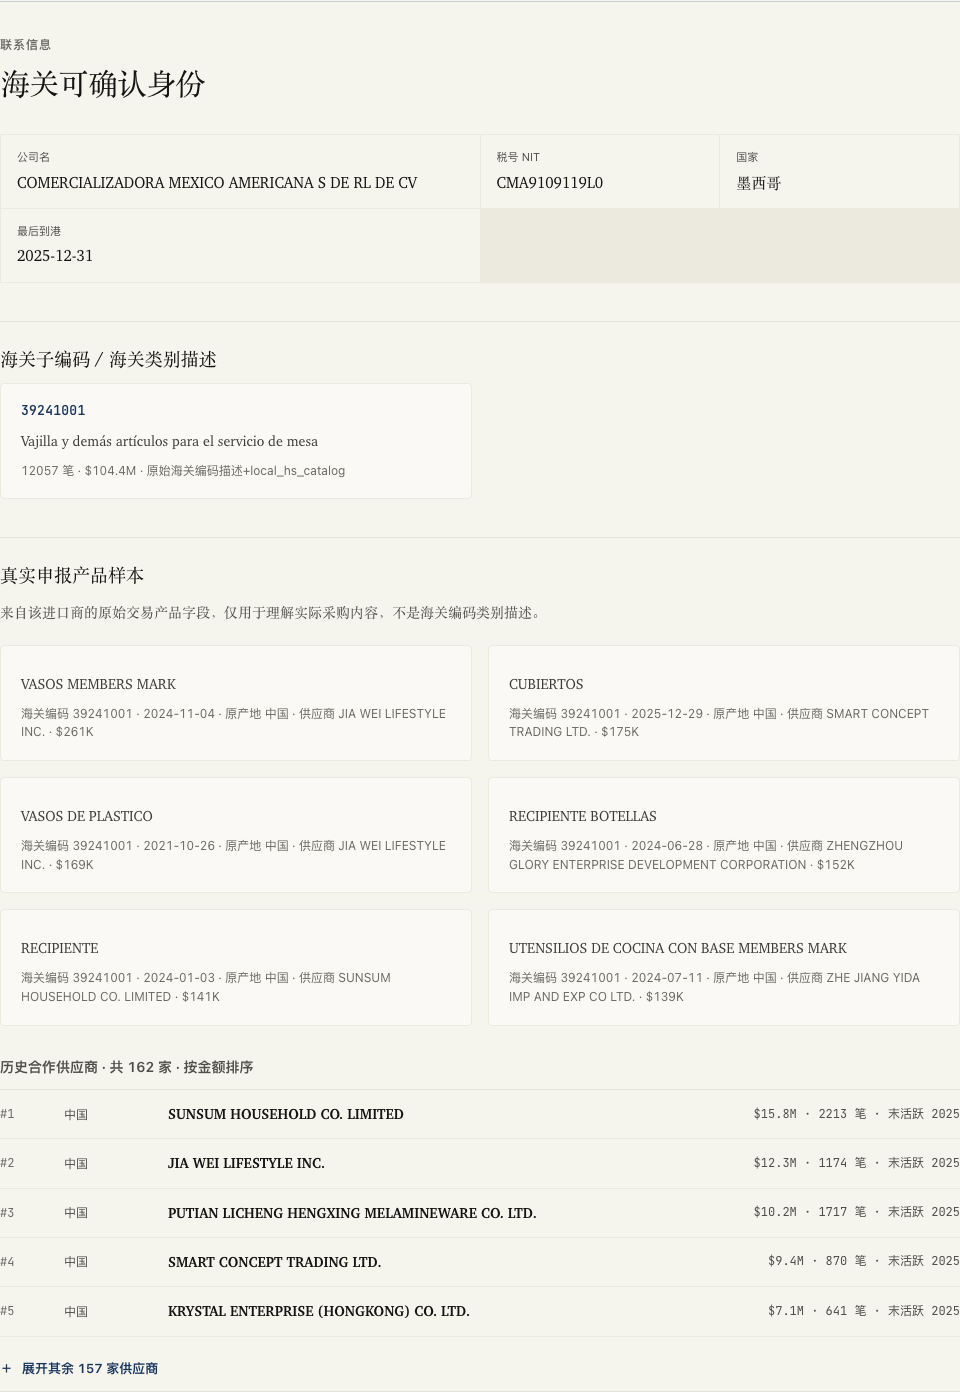Image resolution: width=960 pixels, height=1392 pixels.
Task: Select tax number CMA9109119L0
Action: coord(550,183)
